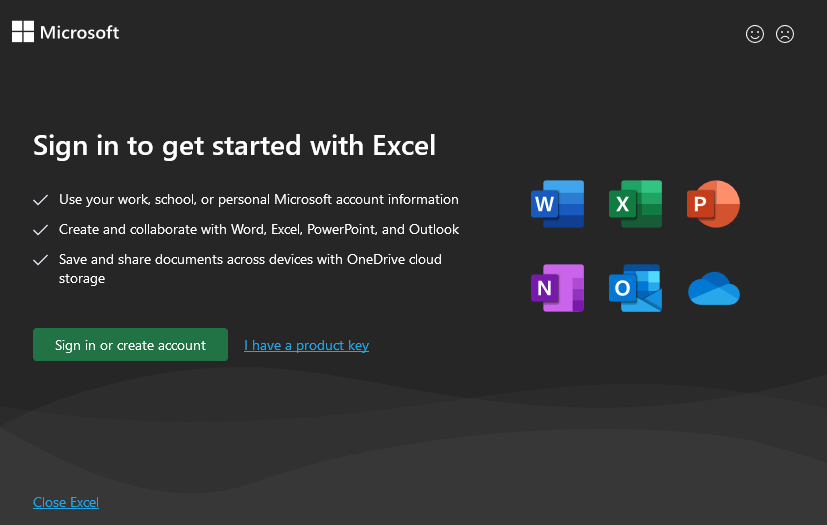Viewport: 827px width, 525px height.
Task: Click the Microsoft logo
Action: (66, 32)
